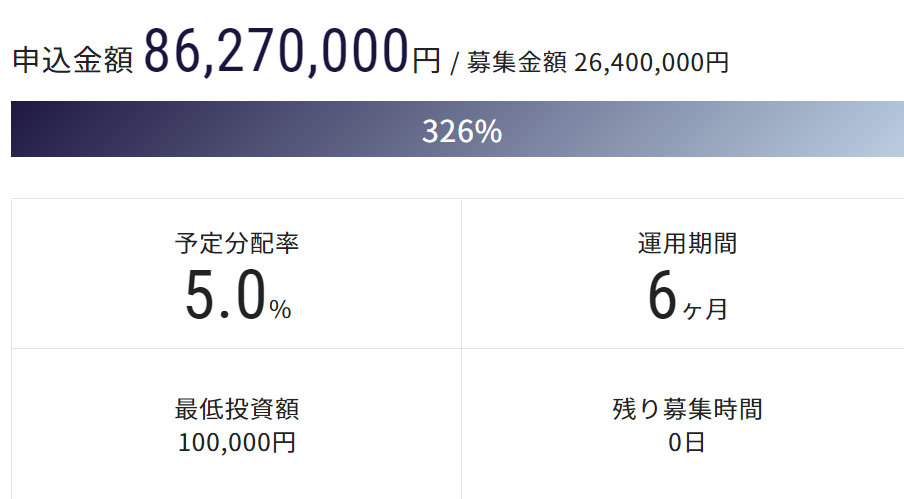
Task: Click the 円 unit after application amount
Action: (426, 61)
